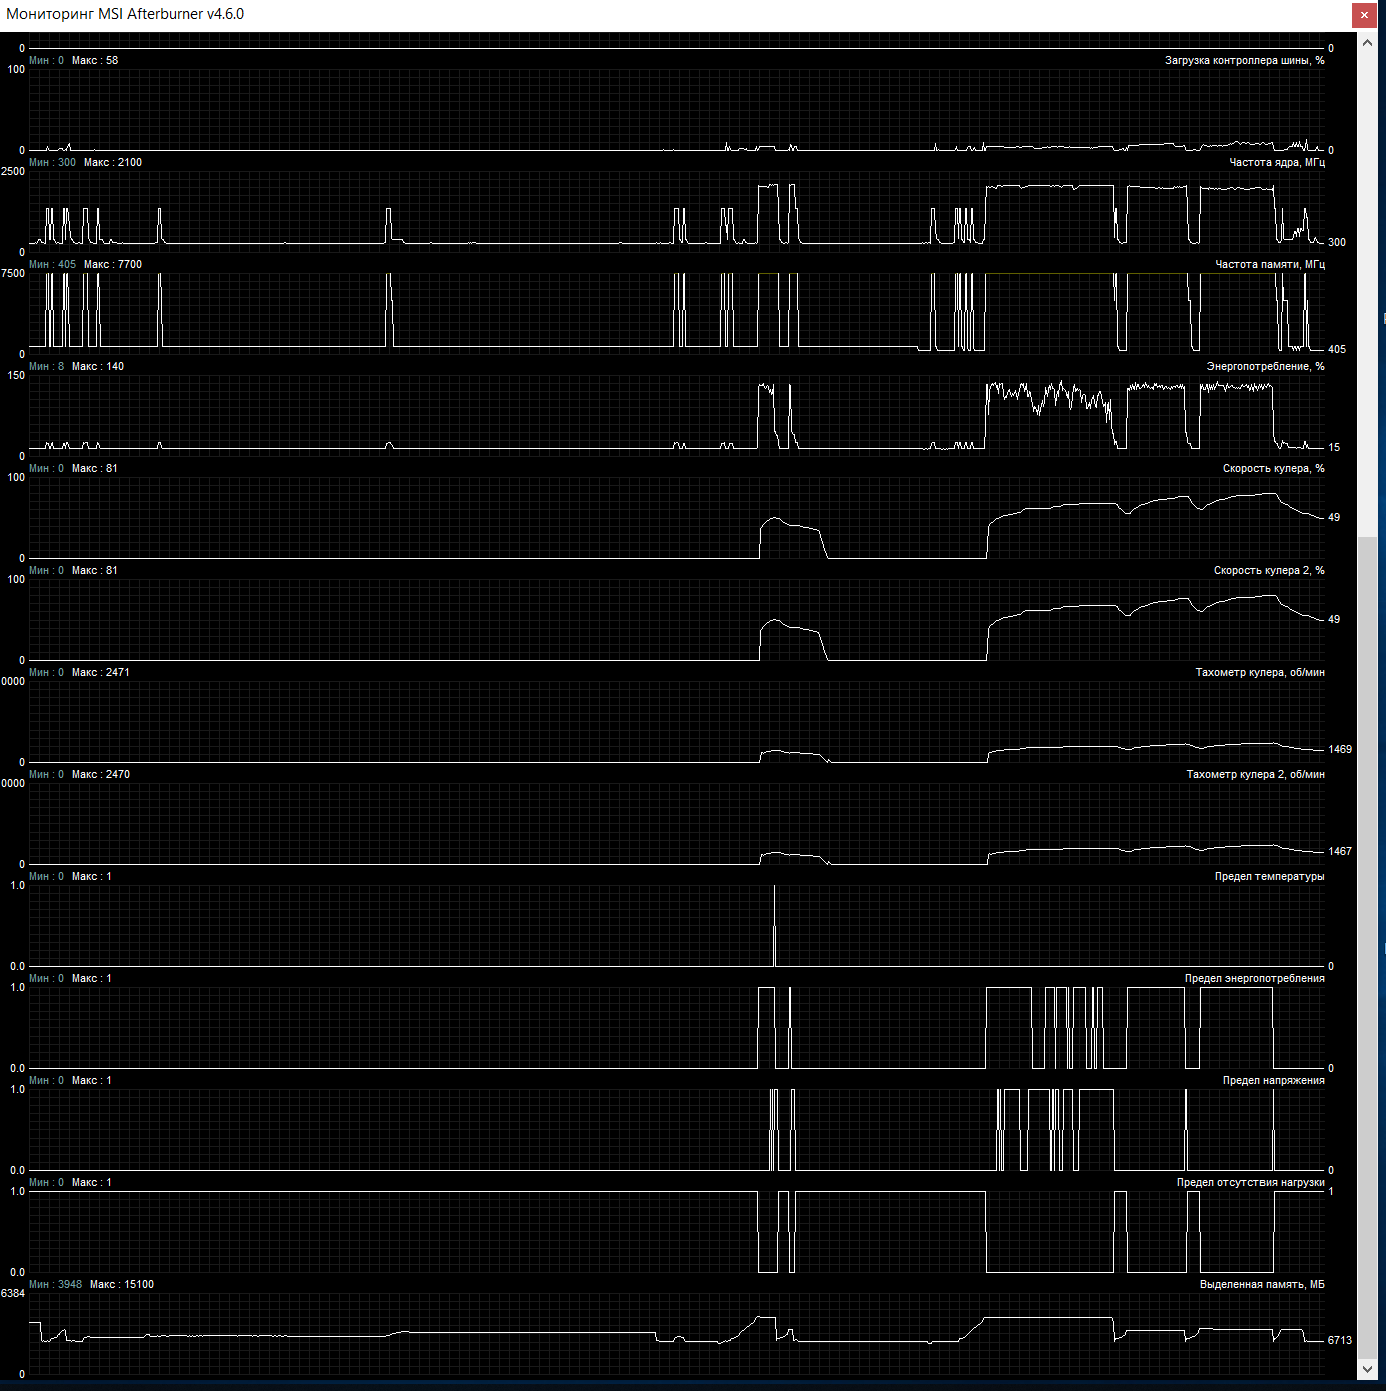
Task: Click the 'Макс : 58' bus load value
Action: point(95,60)
